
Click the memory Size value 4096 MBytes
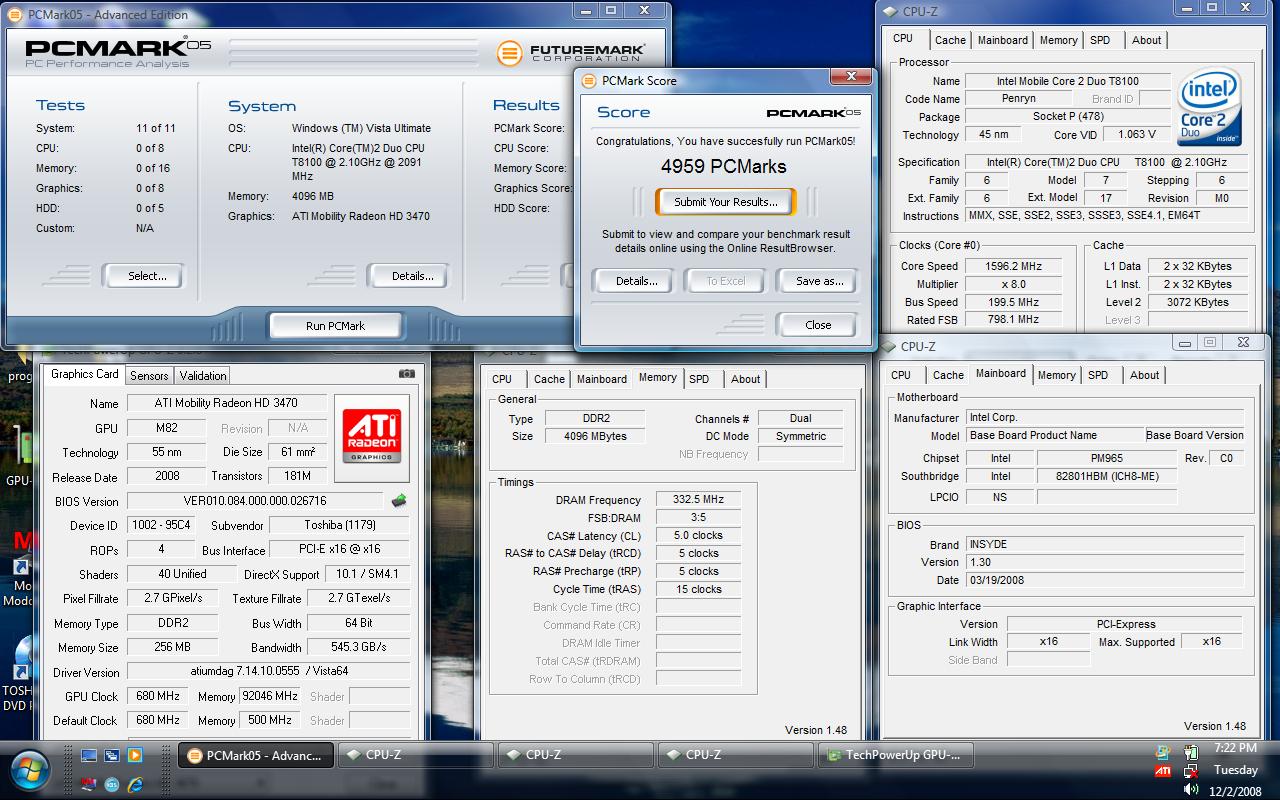595,436
